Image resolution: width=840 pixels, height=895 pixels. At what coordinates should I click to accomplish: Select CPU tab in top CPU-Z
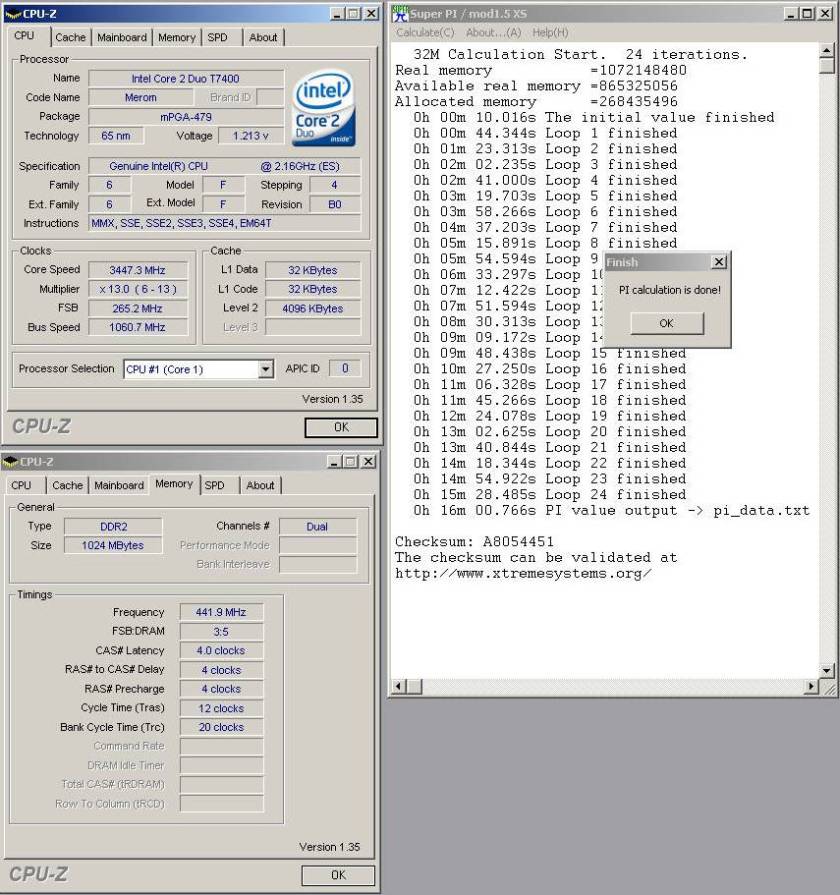24,35
